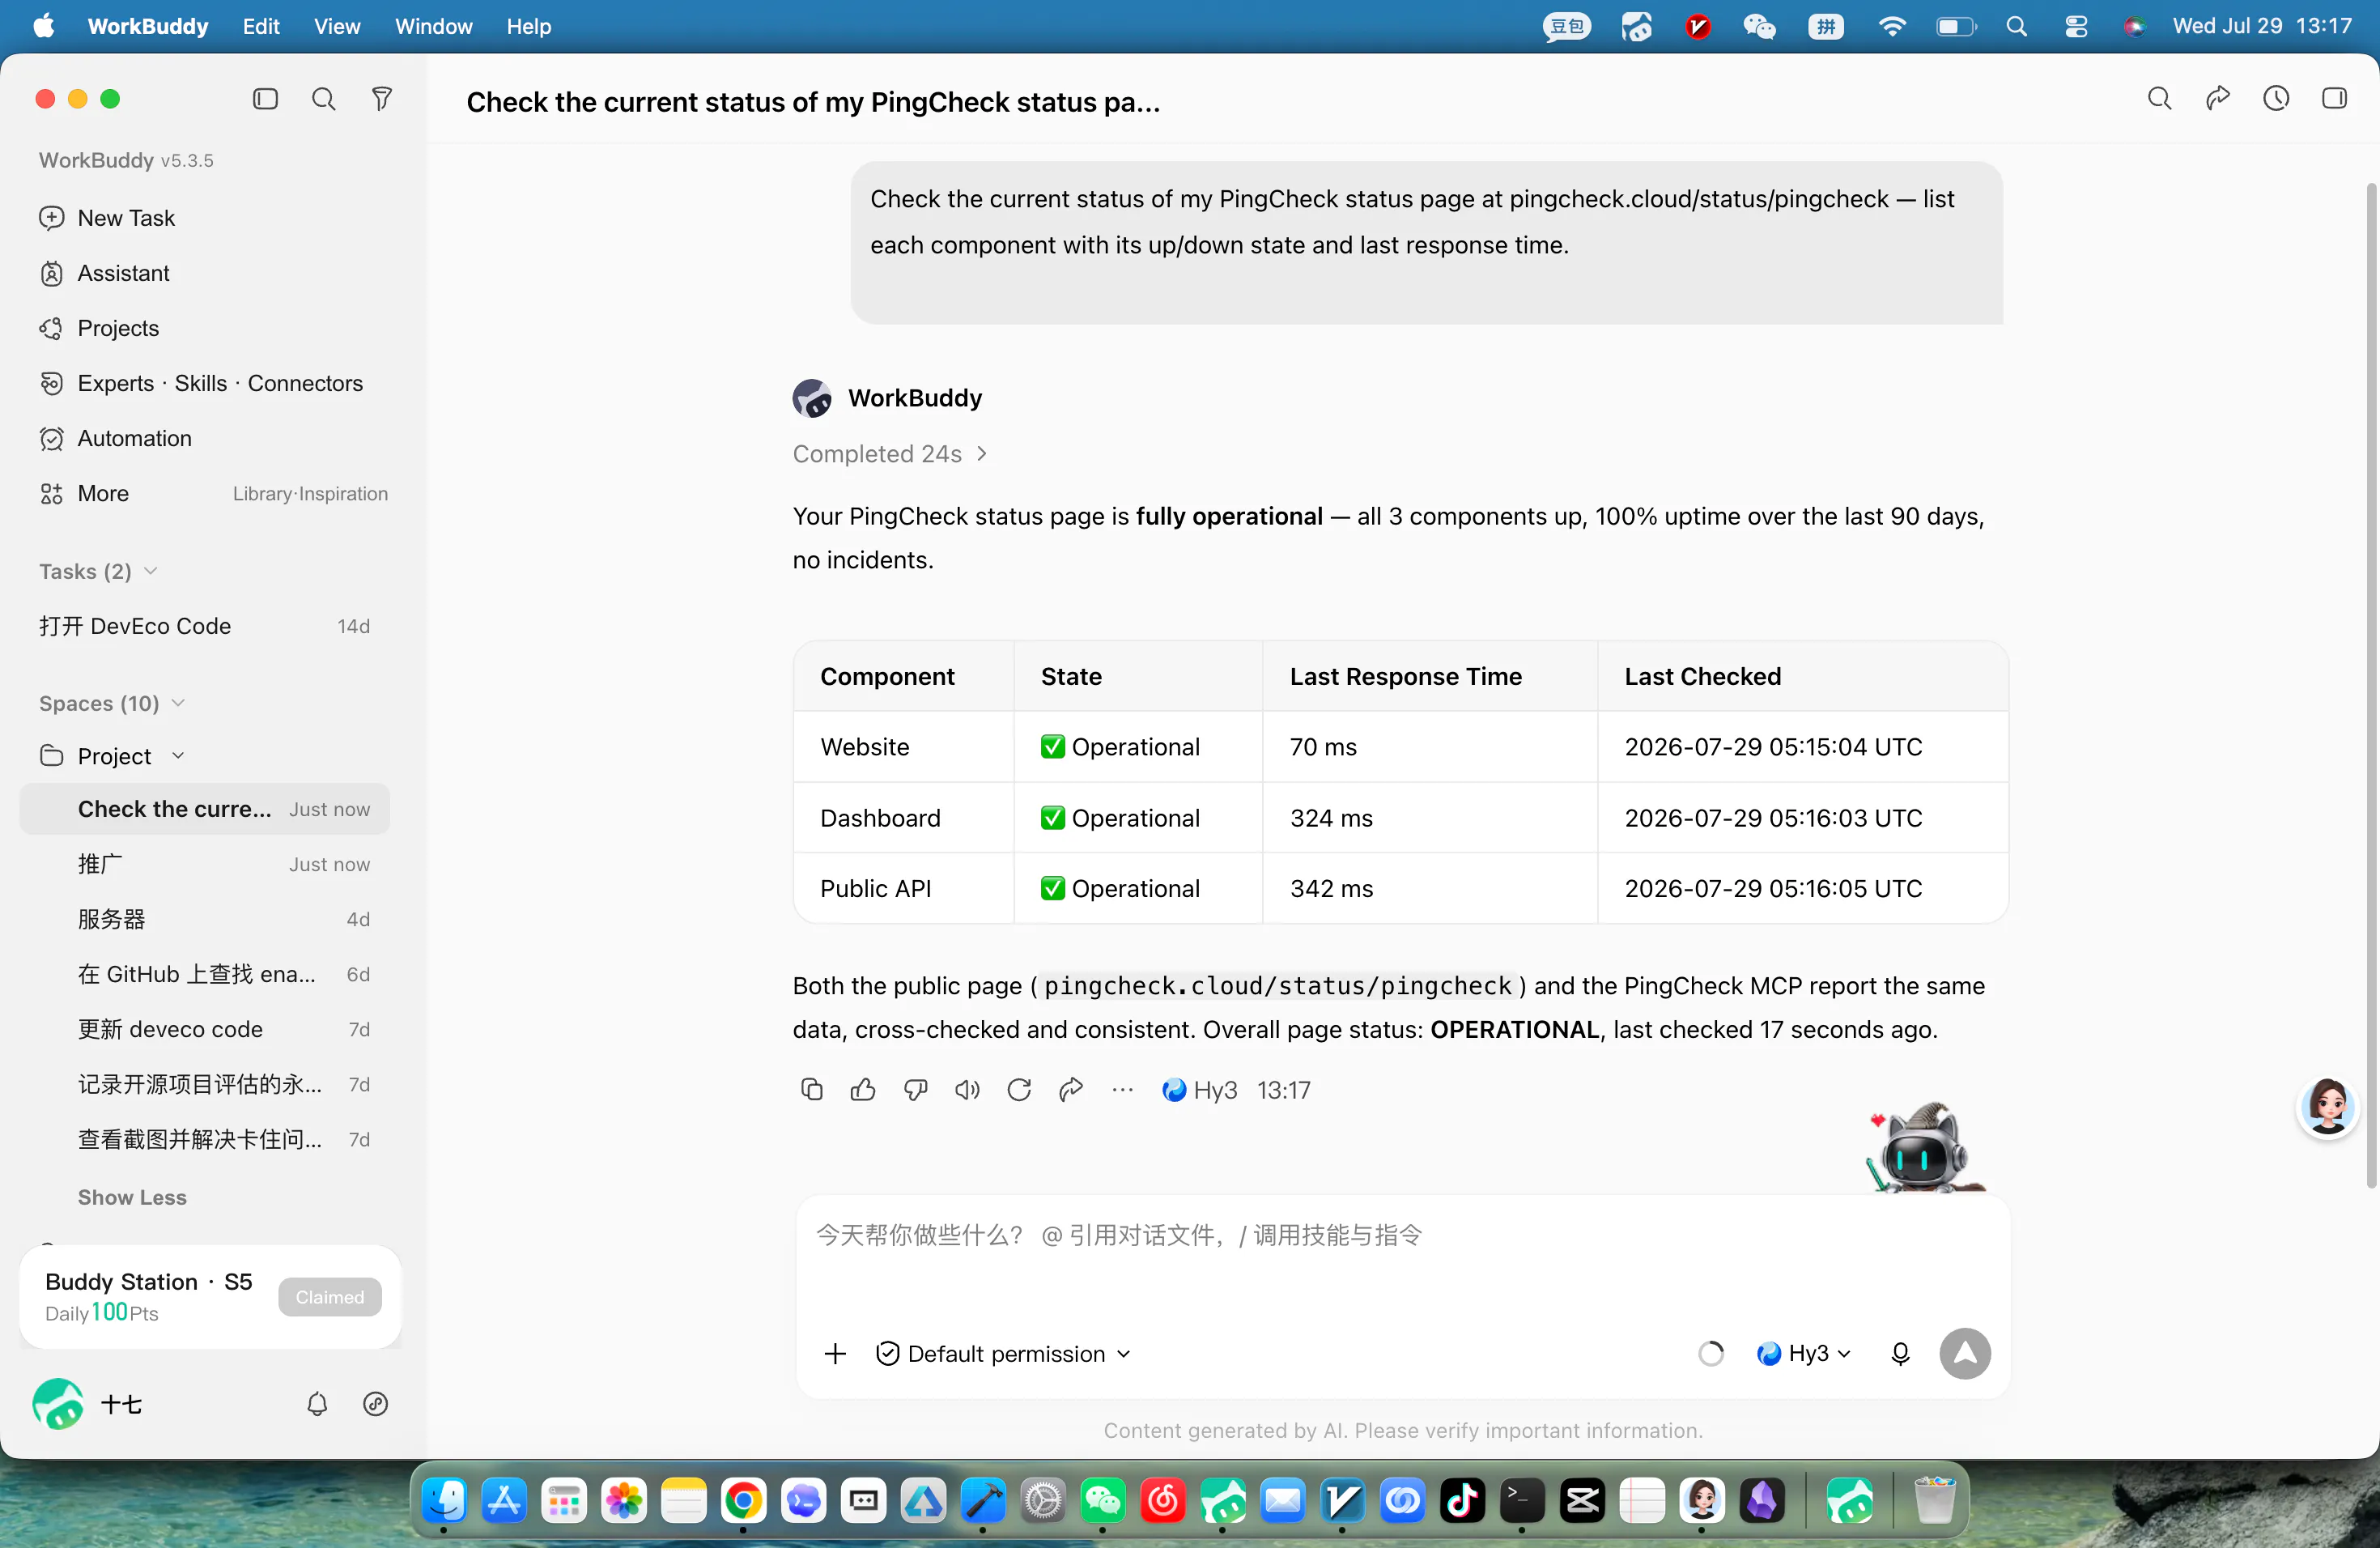
Task: Open notifications bell icon
Action: click(x=317, y=1403)
